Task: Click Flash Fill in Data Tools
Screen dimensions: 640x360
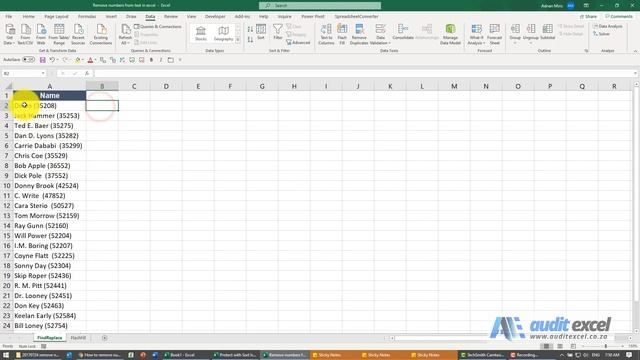Action: pos(342,34)
